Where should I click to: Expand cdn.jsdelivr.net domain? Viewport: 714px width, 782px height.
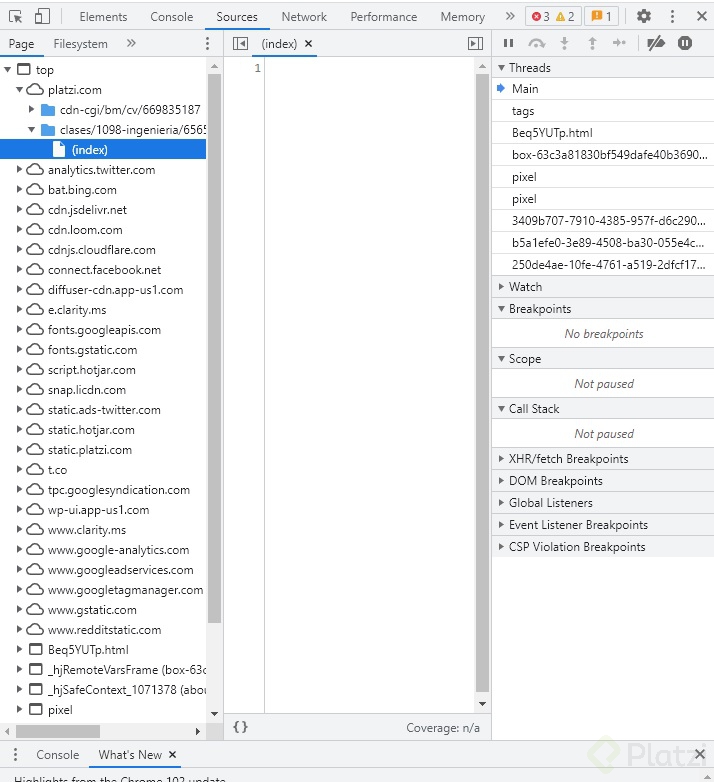click(x=19, y=209)
